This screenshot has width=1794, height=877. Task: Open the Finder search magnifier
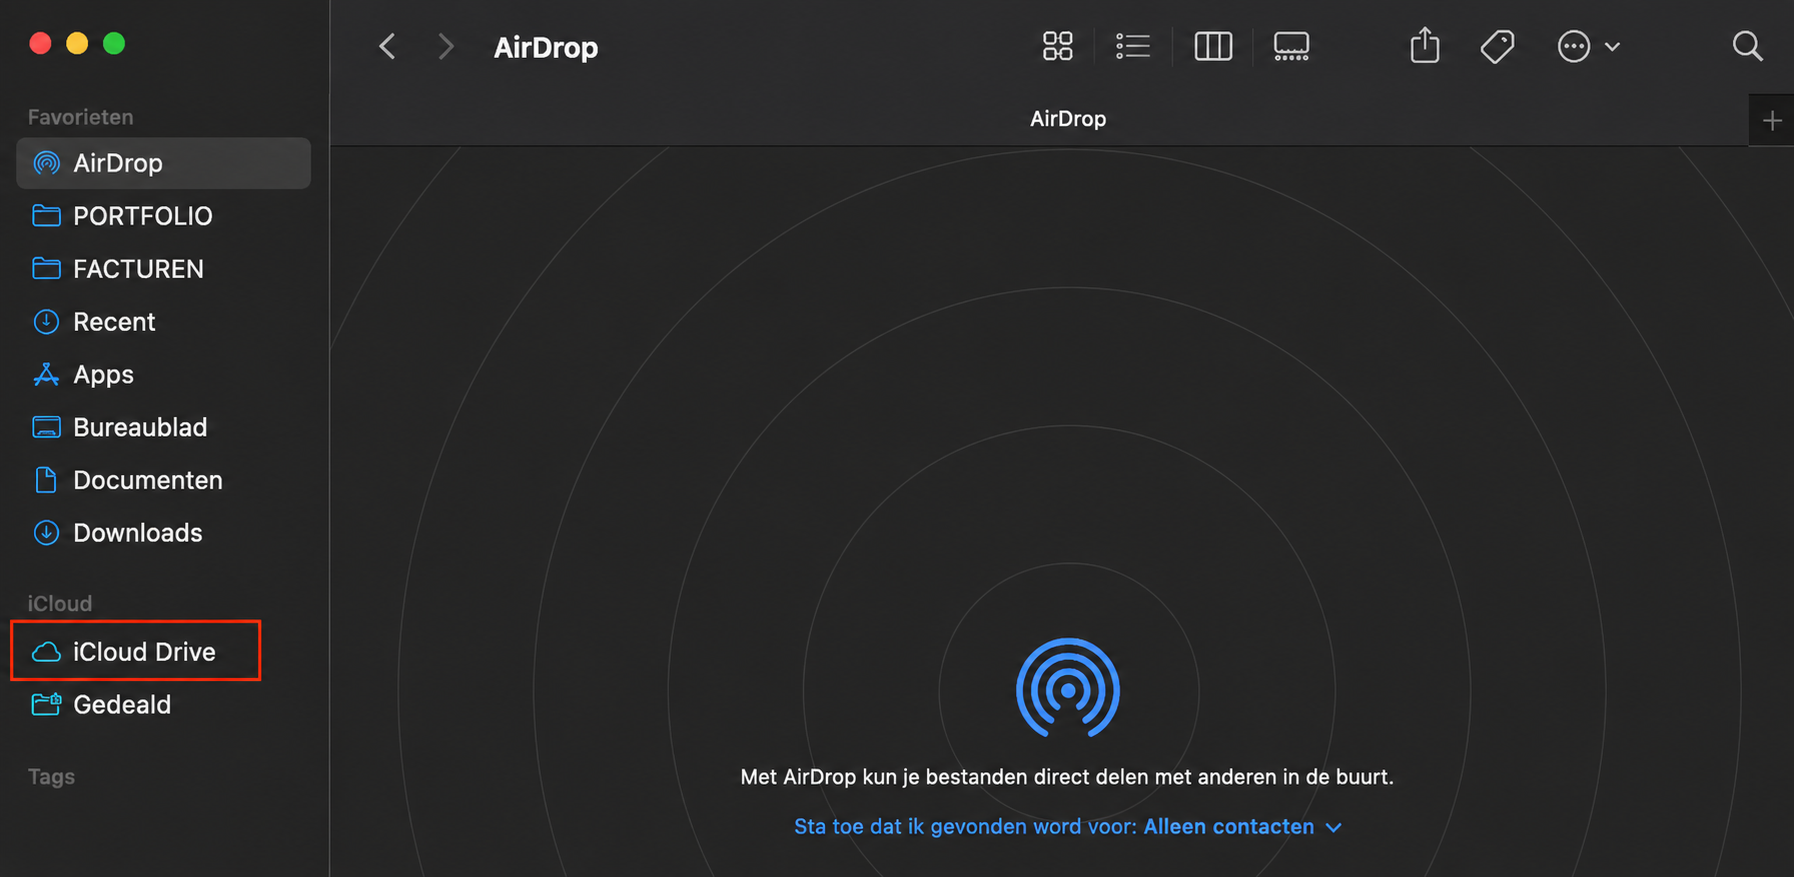pos(1747,46)
